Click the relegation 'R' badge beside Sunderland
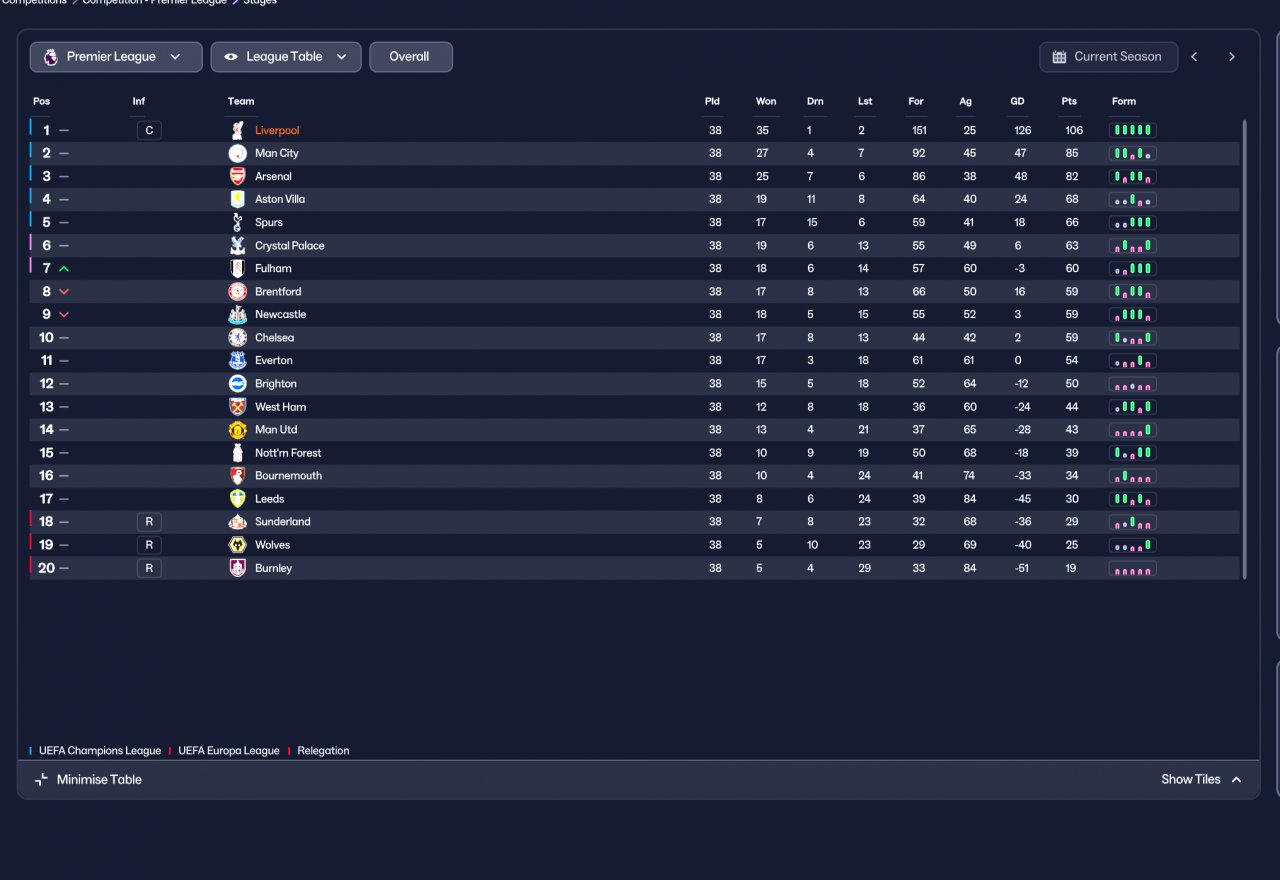The image size is (1280, 880). point(149,522)
